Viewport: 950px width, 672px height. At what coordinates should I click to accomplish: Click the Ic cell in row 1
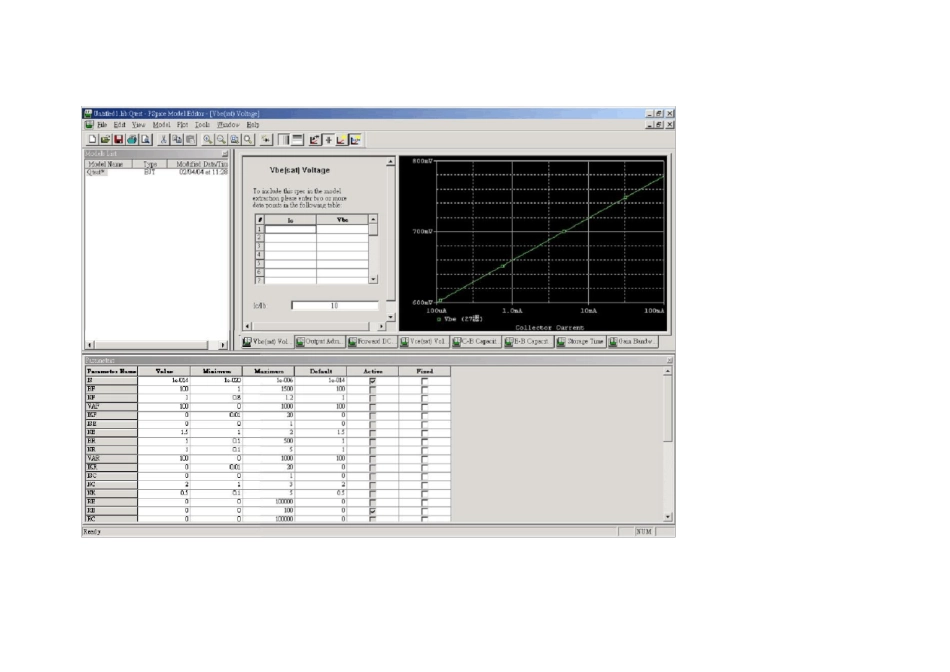290,229
